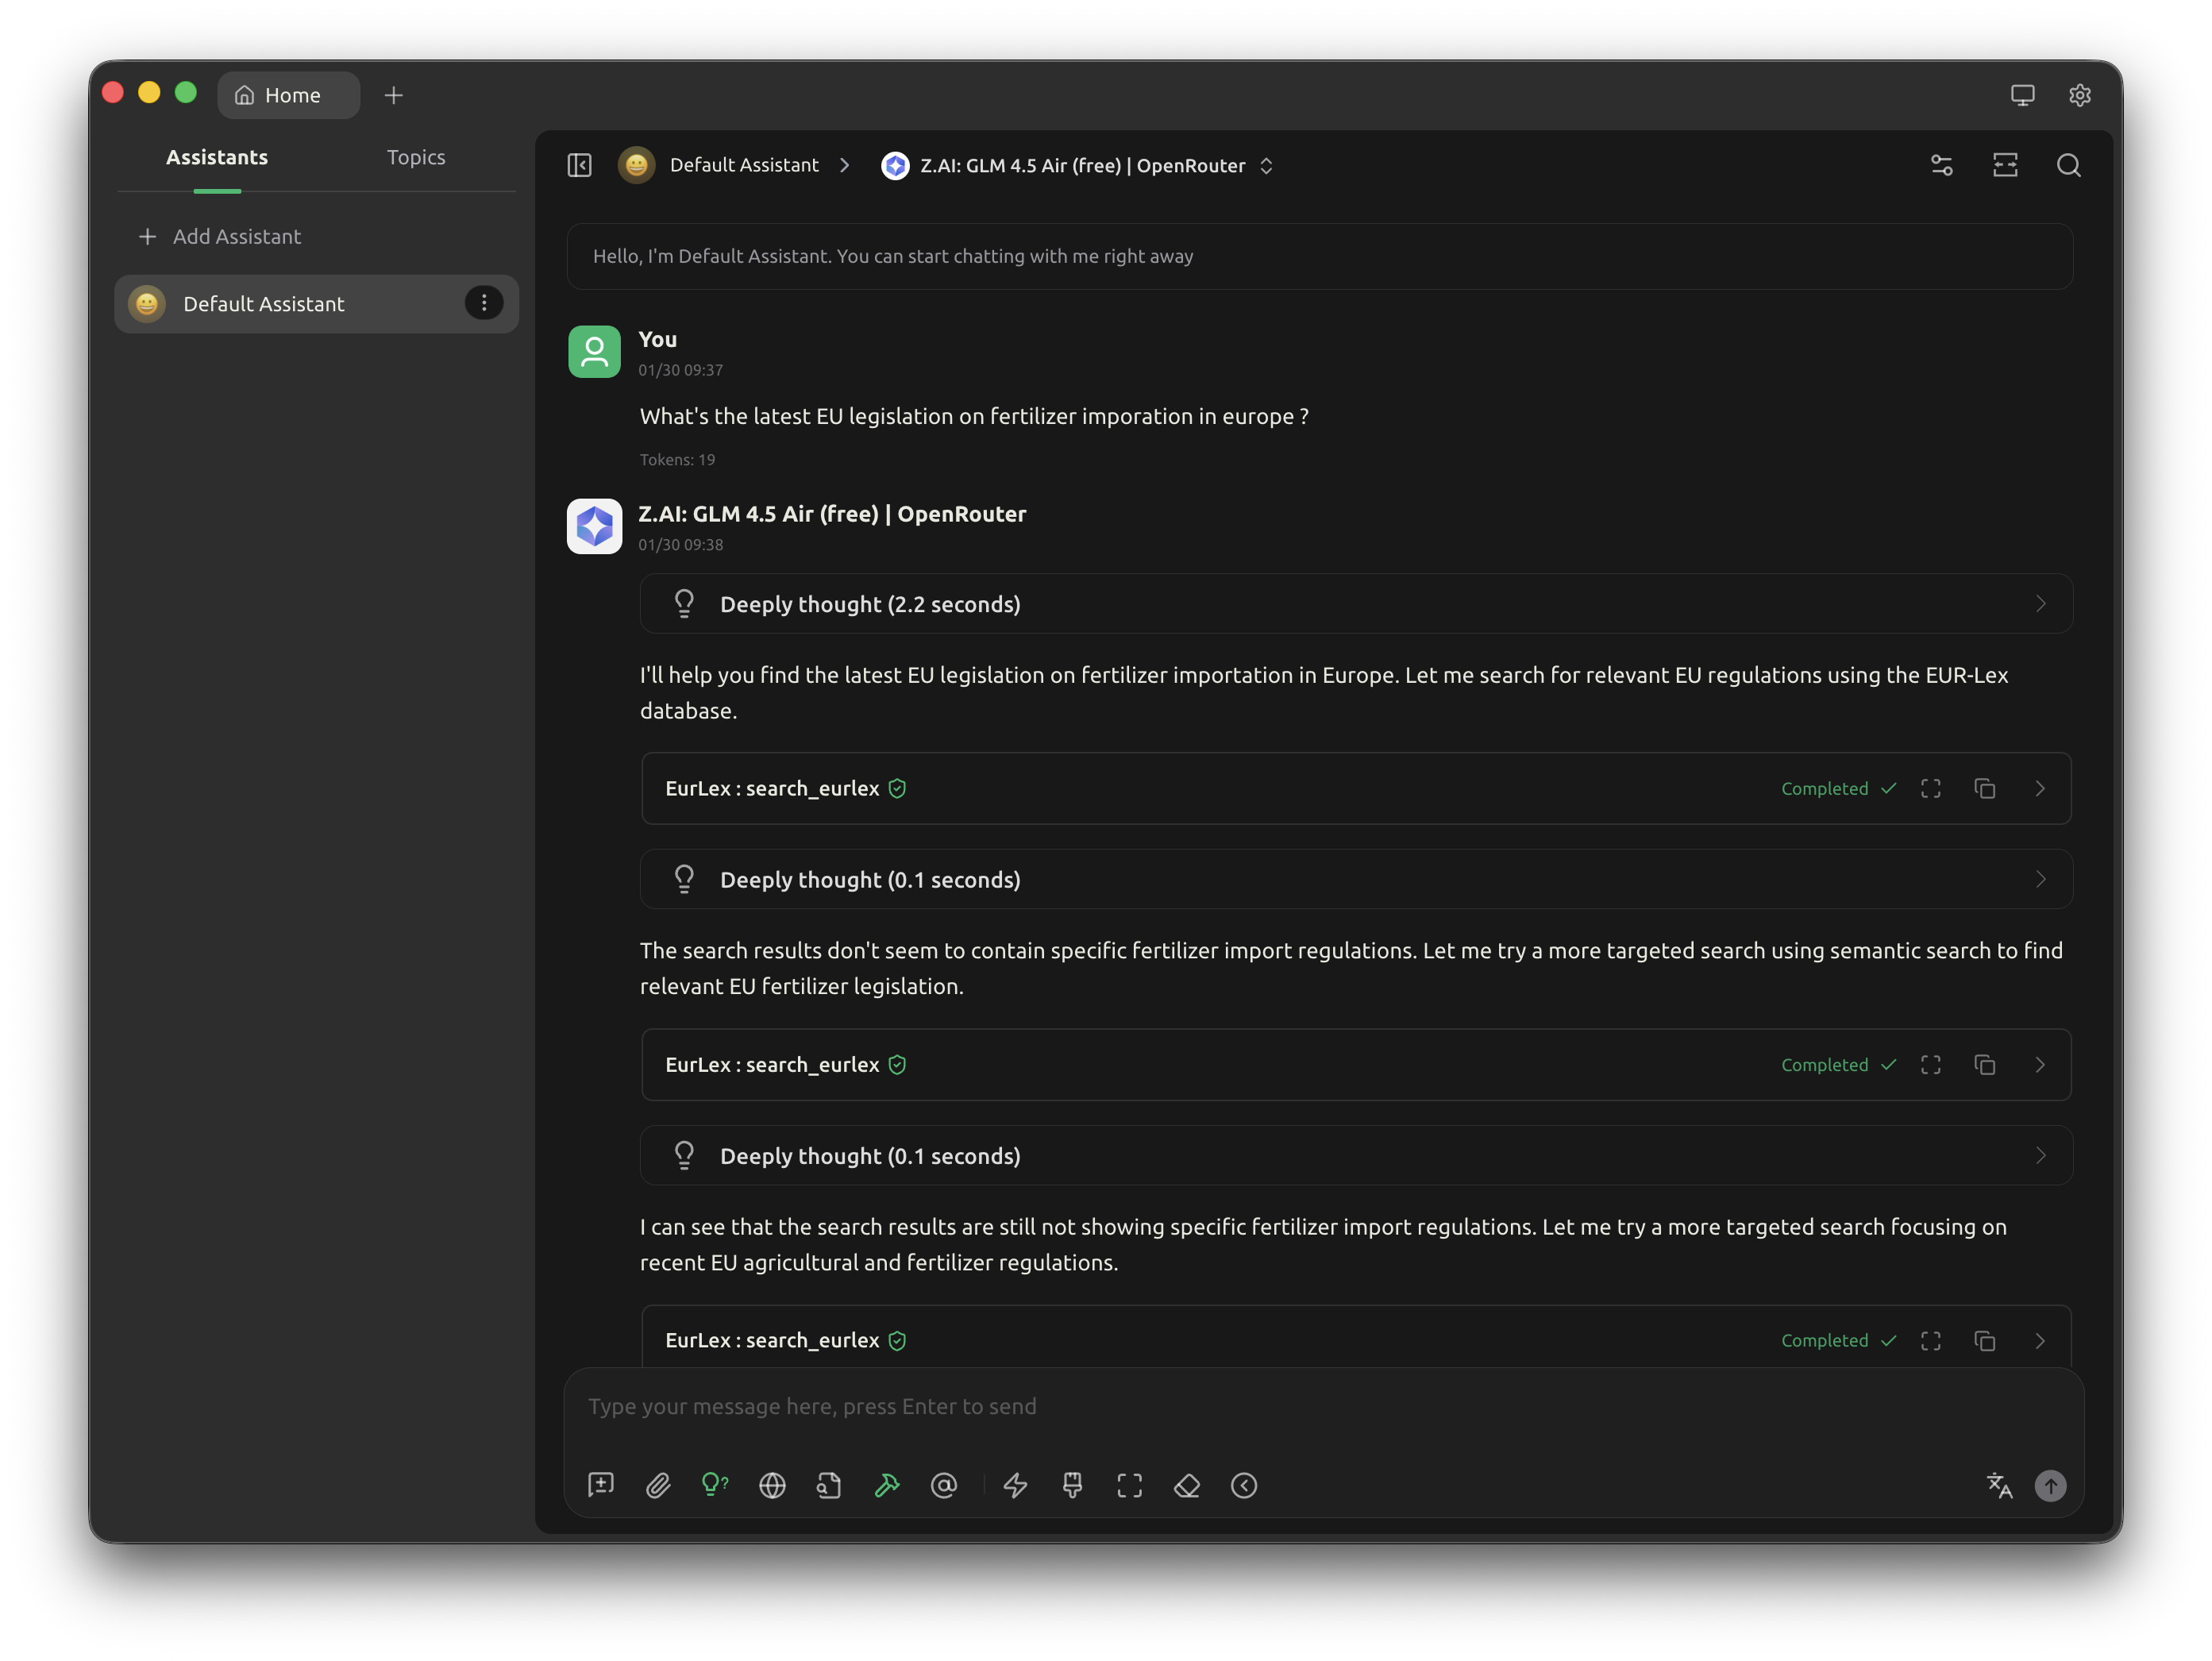Toggle web search globe icon
This screenshot has width=2212, height=1661.
[x=772, y=1485]
